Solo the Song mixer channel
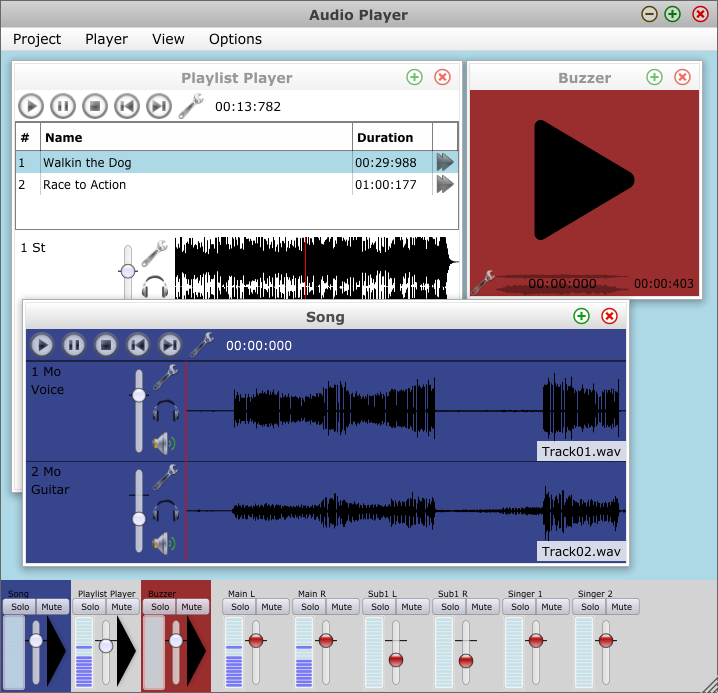Screen dimensions: 718x693 pos(20,607)
